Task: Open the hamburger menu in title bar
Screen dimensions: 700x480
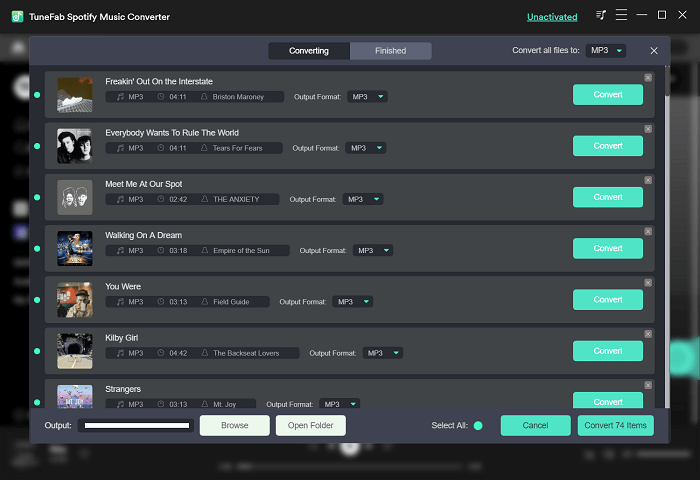Action: click(622, 15)
